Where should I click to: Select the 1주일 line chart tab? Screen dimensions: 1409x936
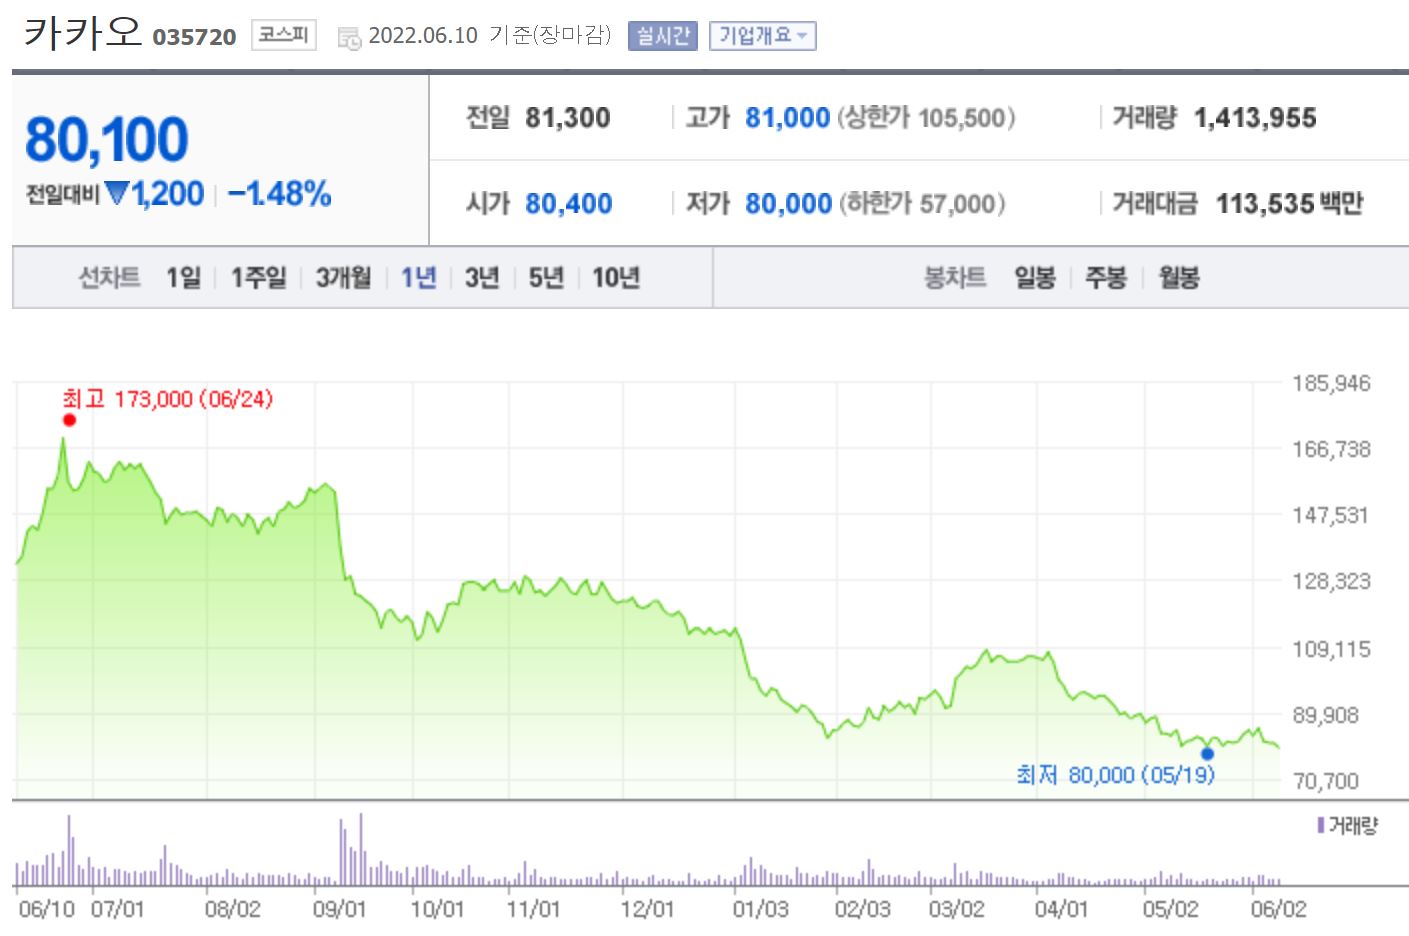tap(258, 277)
